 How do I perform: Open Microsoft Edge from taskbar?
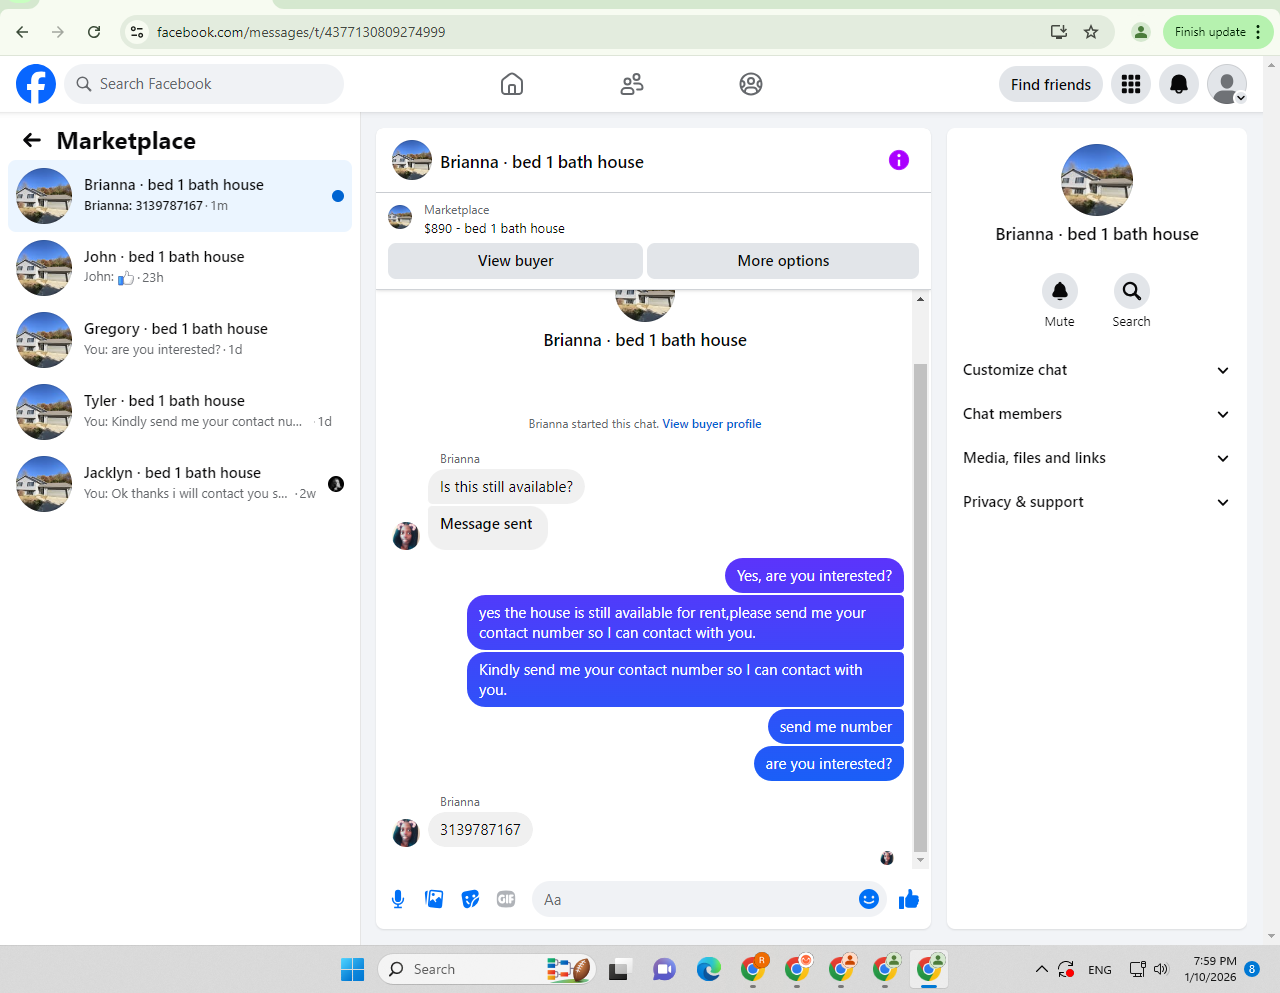709,969
